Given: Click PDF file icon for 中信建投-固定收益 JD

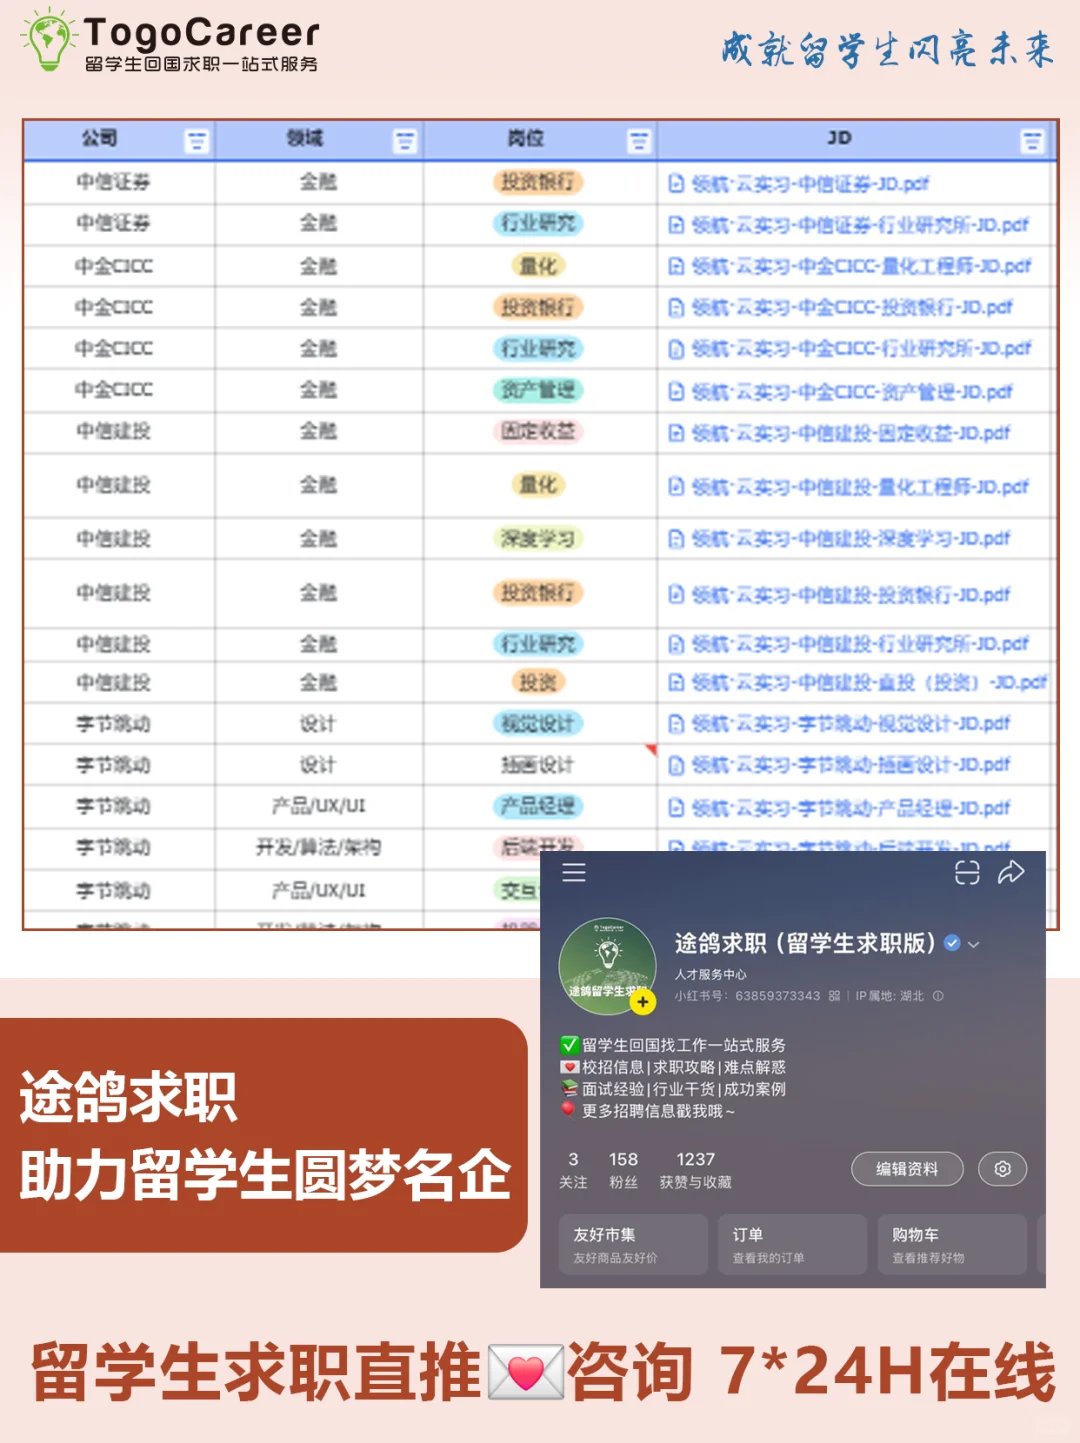Looking at the screenshot, I should 676,433.
